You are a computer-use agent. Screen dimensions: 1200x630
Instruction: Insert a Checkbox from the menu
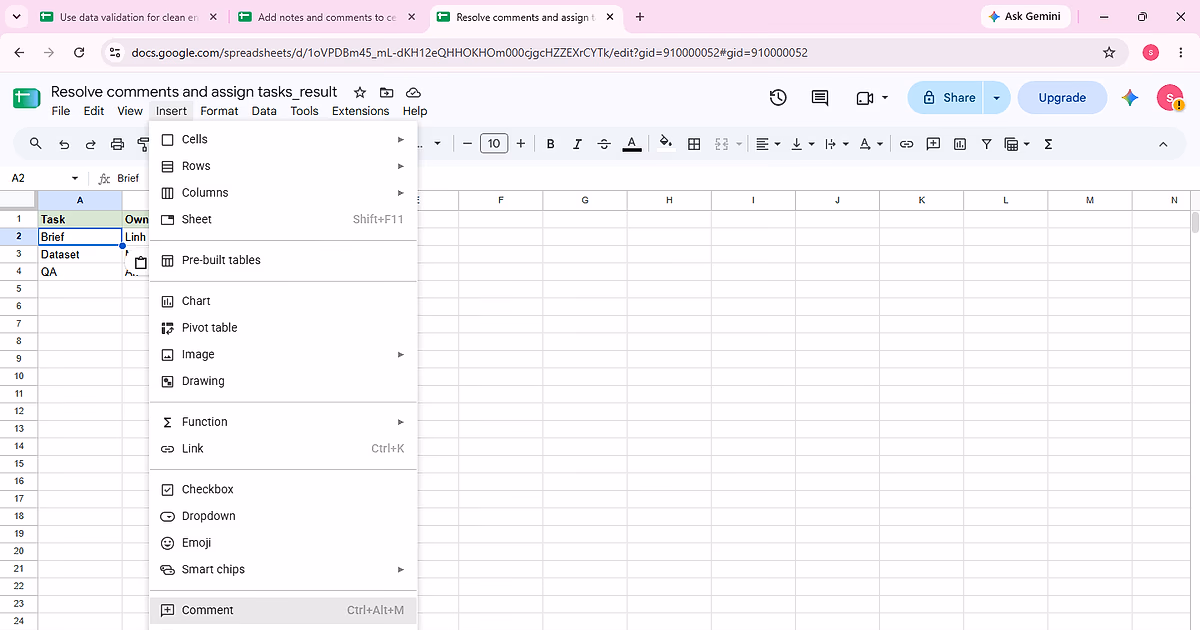click(283, 489)
